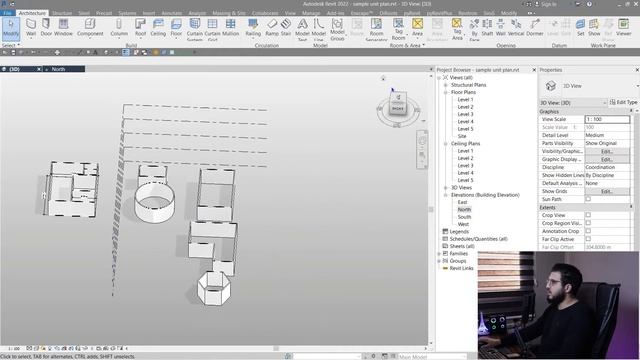Open the 3D View: {3D} instance dropdown
The width and height of the screenshot is (640, 360).
573,102
